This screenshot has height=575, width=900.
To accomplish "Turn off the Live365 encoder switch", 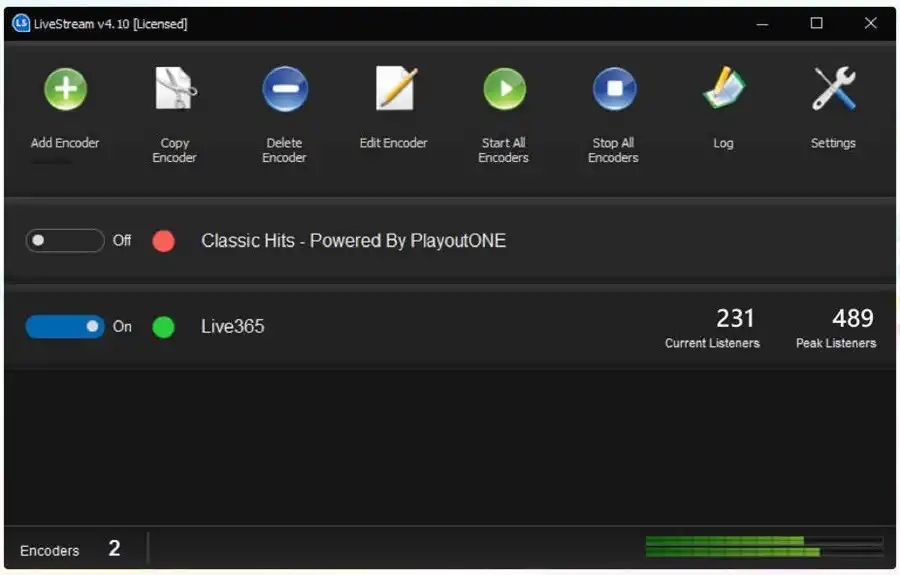I will (65, 327).
